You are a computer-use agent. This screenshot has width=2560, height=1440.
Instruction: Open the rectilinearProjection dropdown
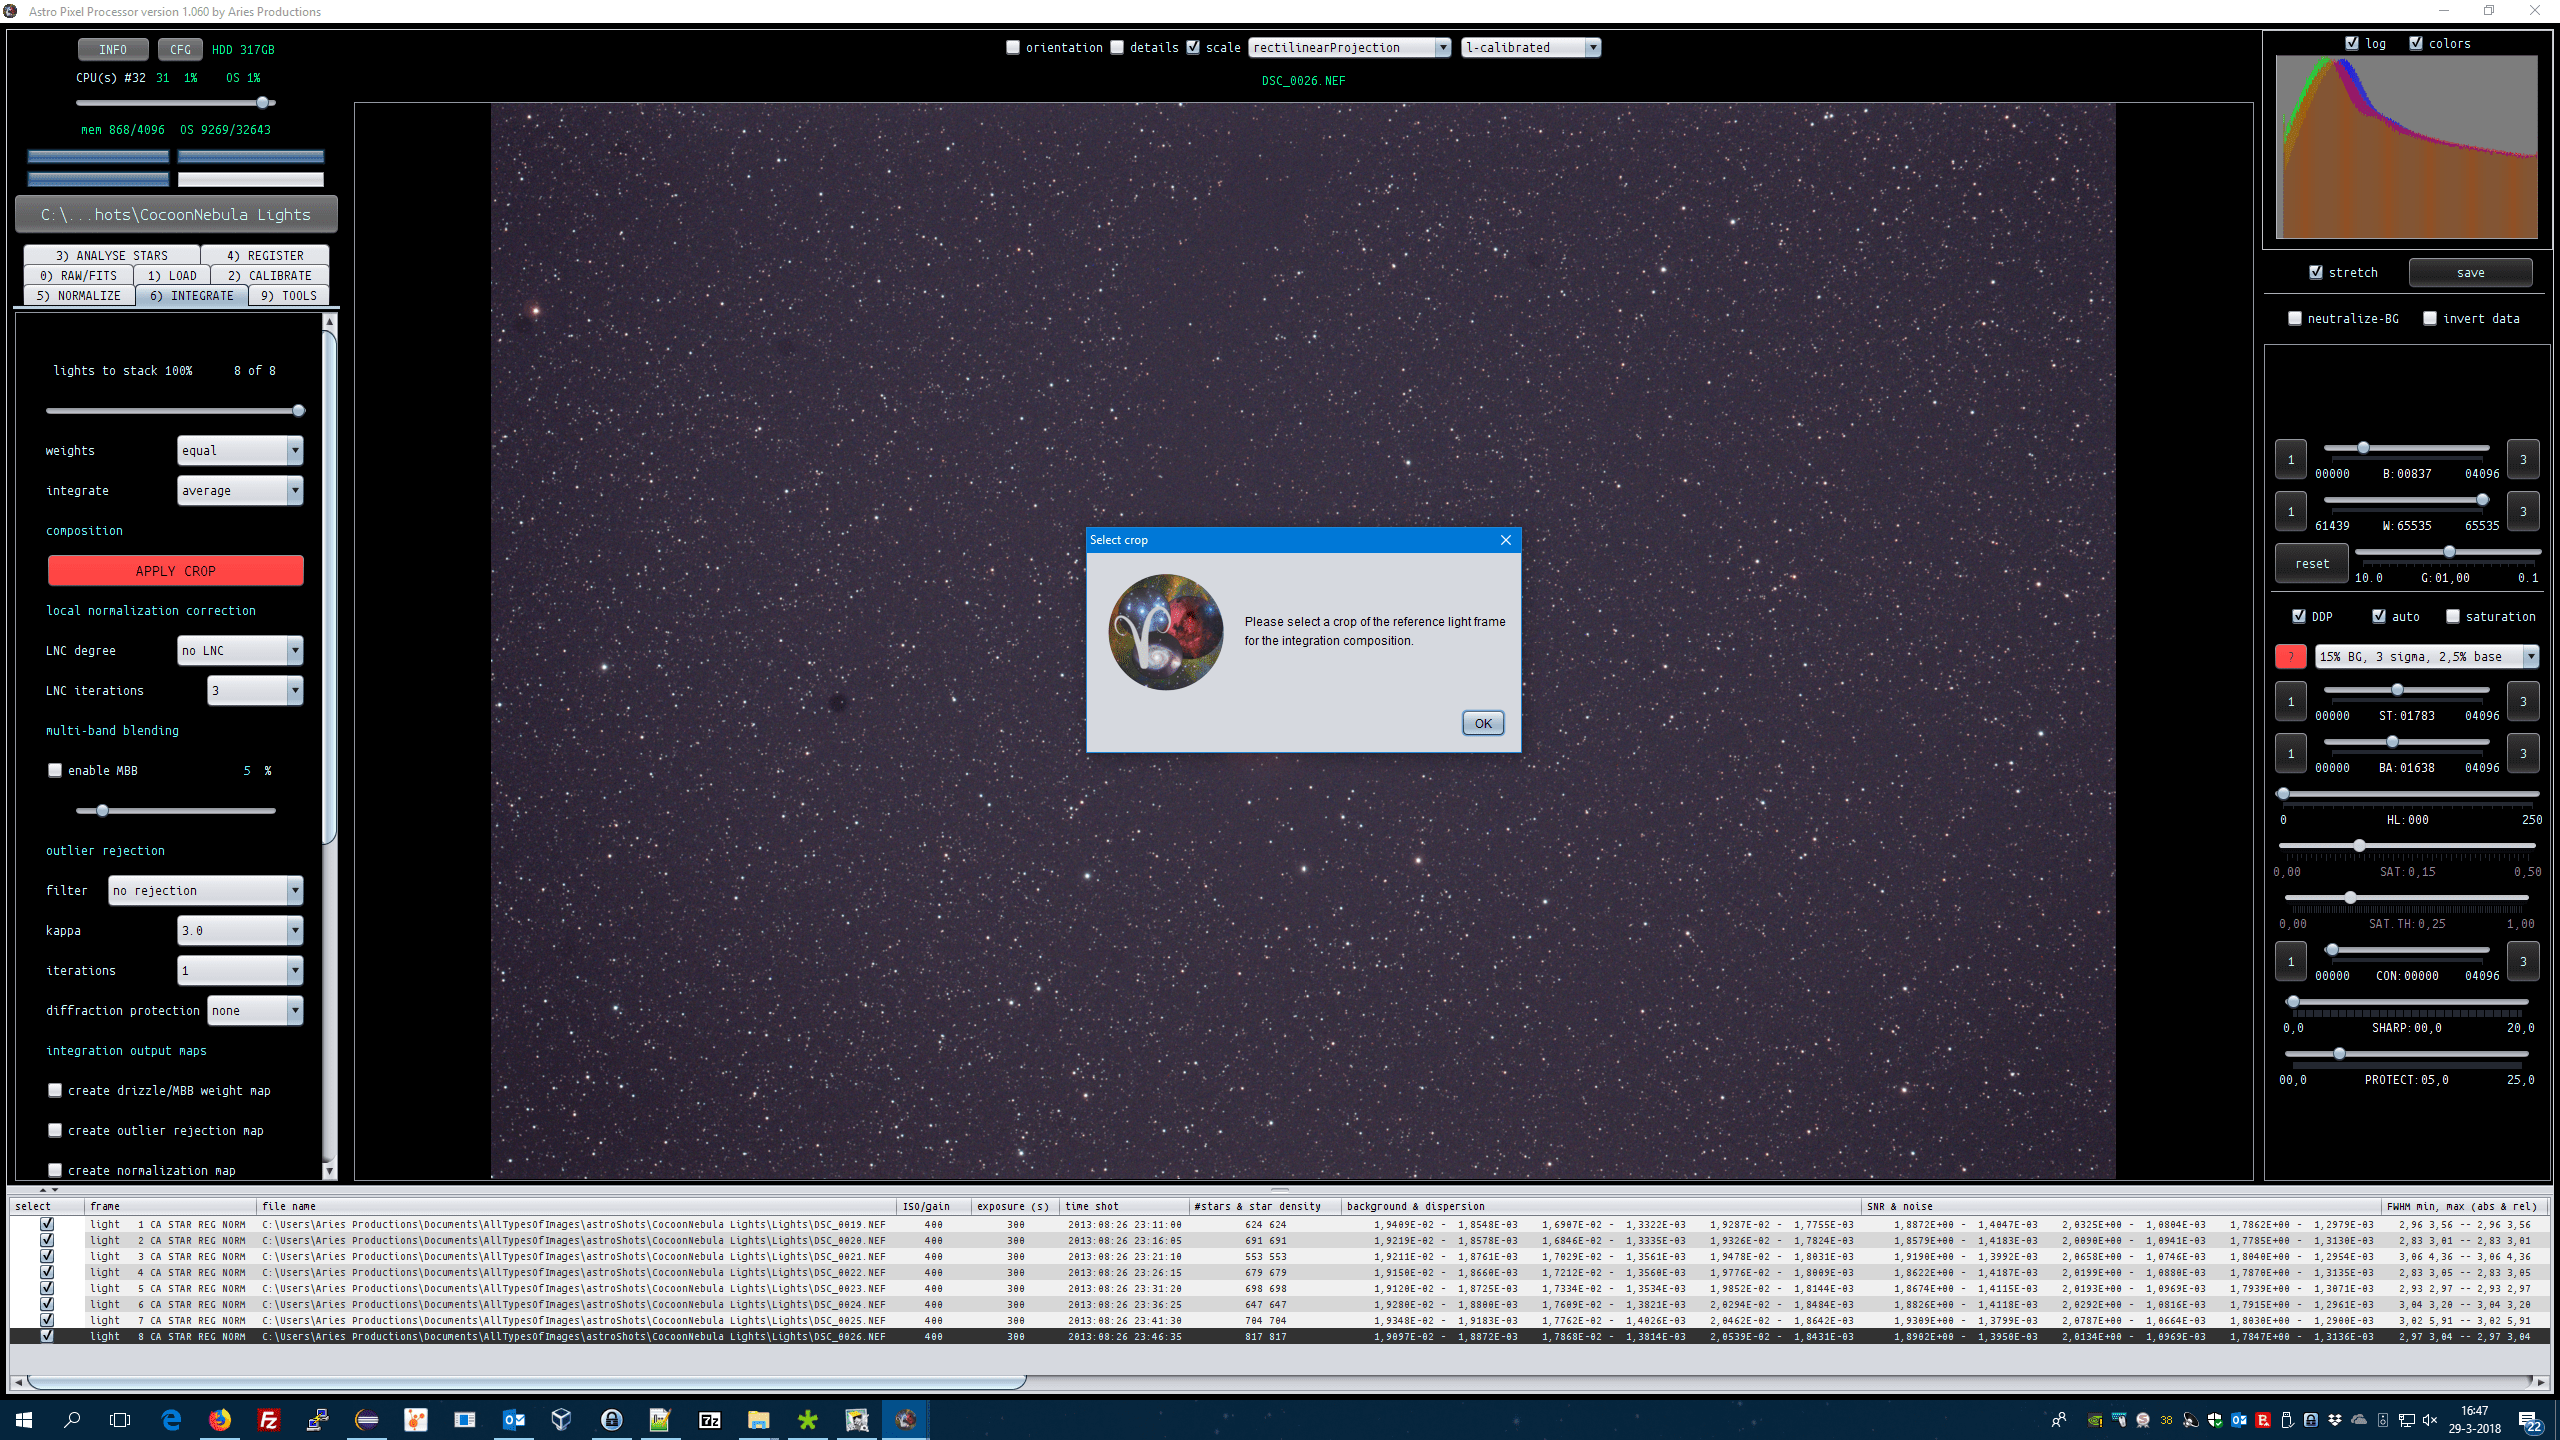1350,47
